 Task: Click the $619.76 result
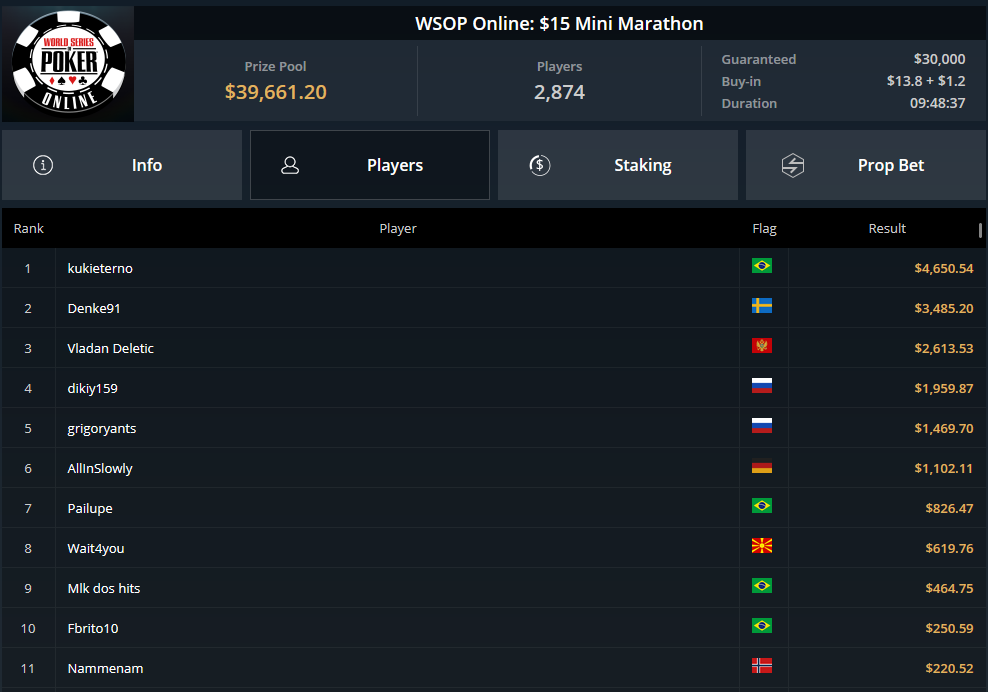(949, 548)
